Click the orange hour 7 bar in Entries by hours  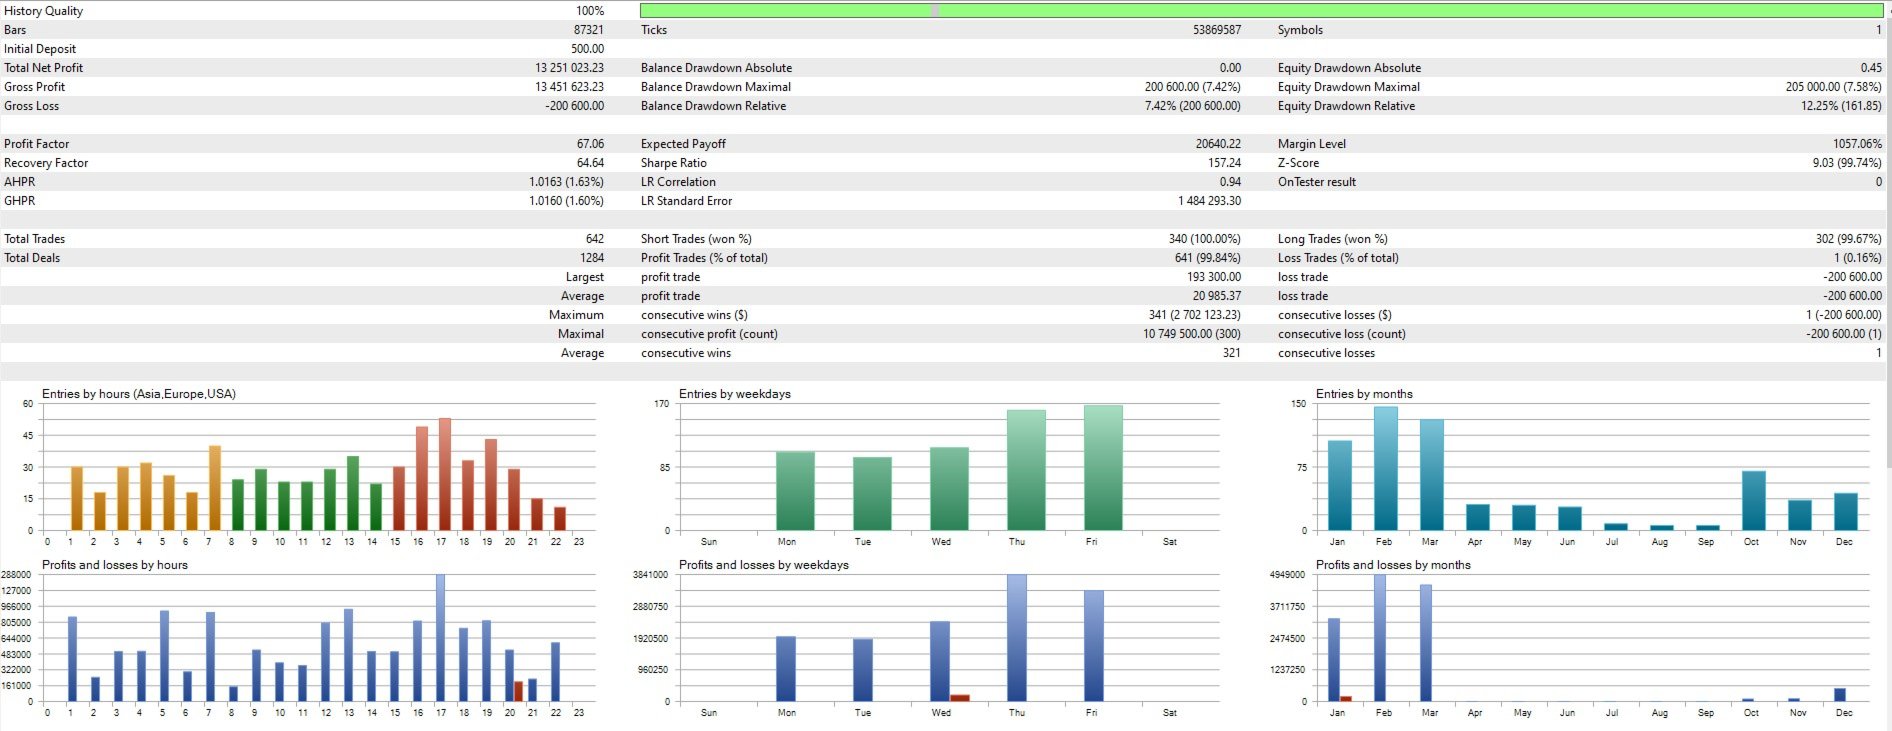coord(214,488)
